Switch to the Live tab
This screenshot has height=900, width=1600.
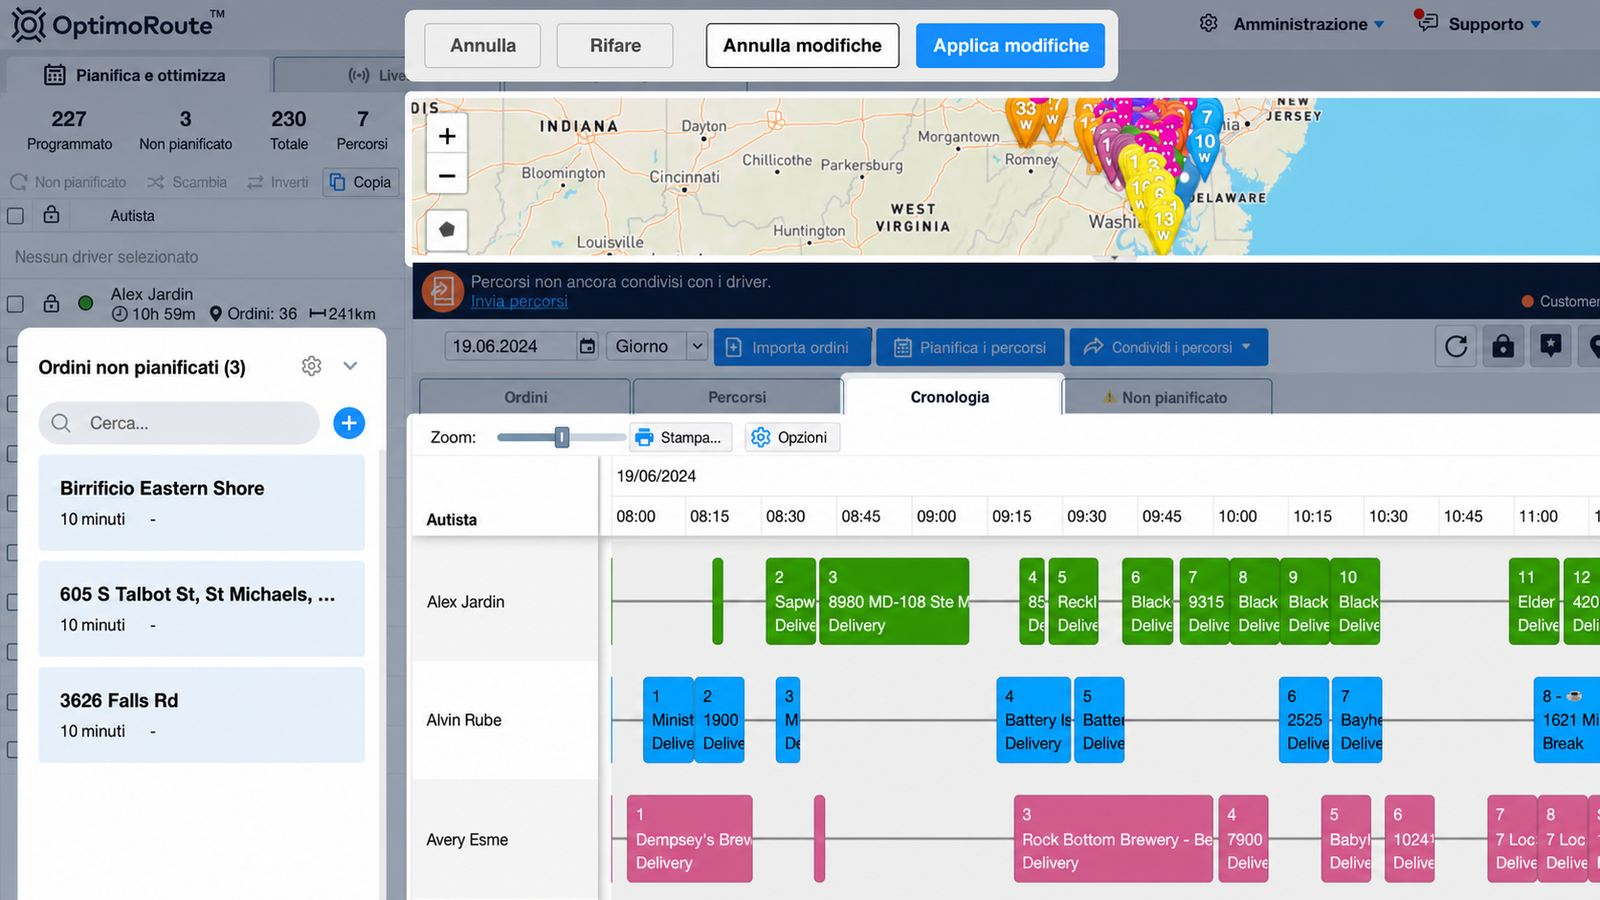[x=376, y=75]
